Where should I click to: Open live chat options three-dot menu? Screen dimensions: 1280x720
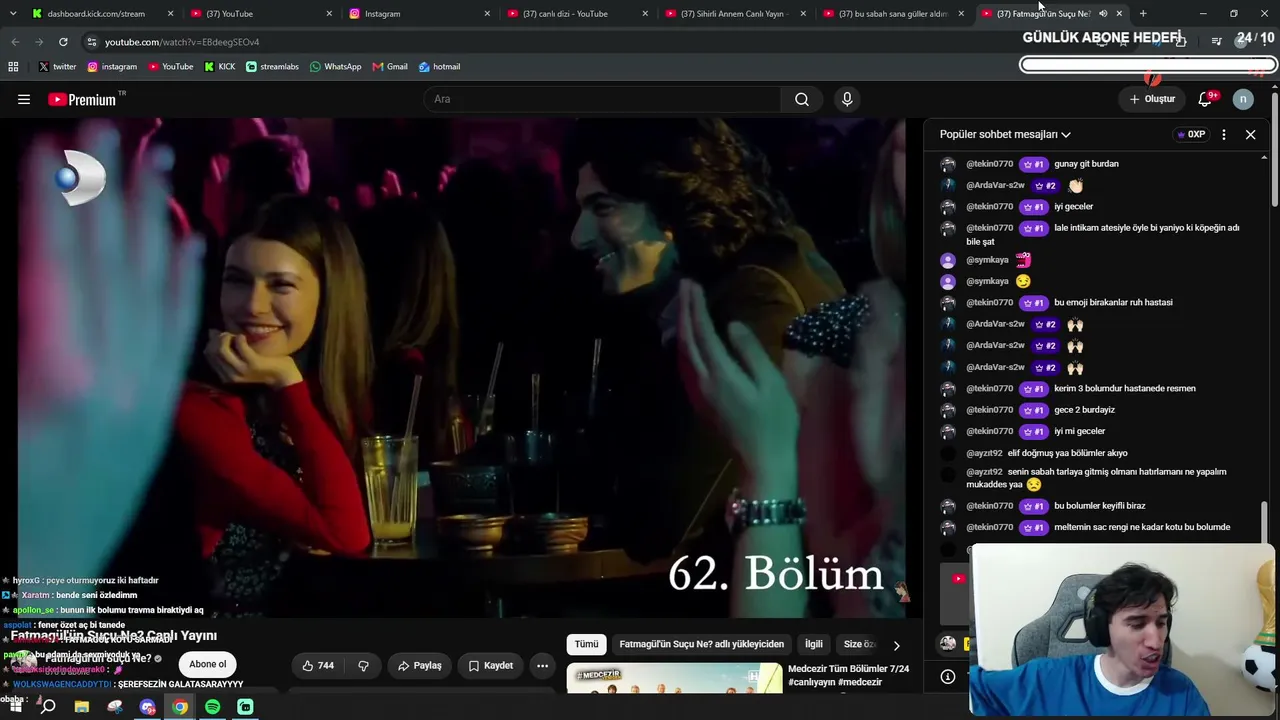point(1224,134)
